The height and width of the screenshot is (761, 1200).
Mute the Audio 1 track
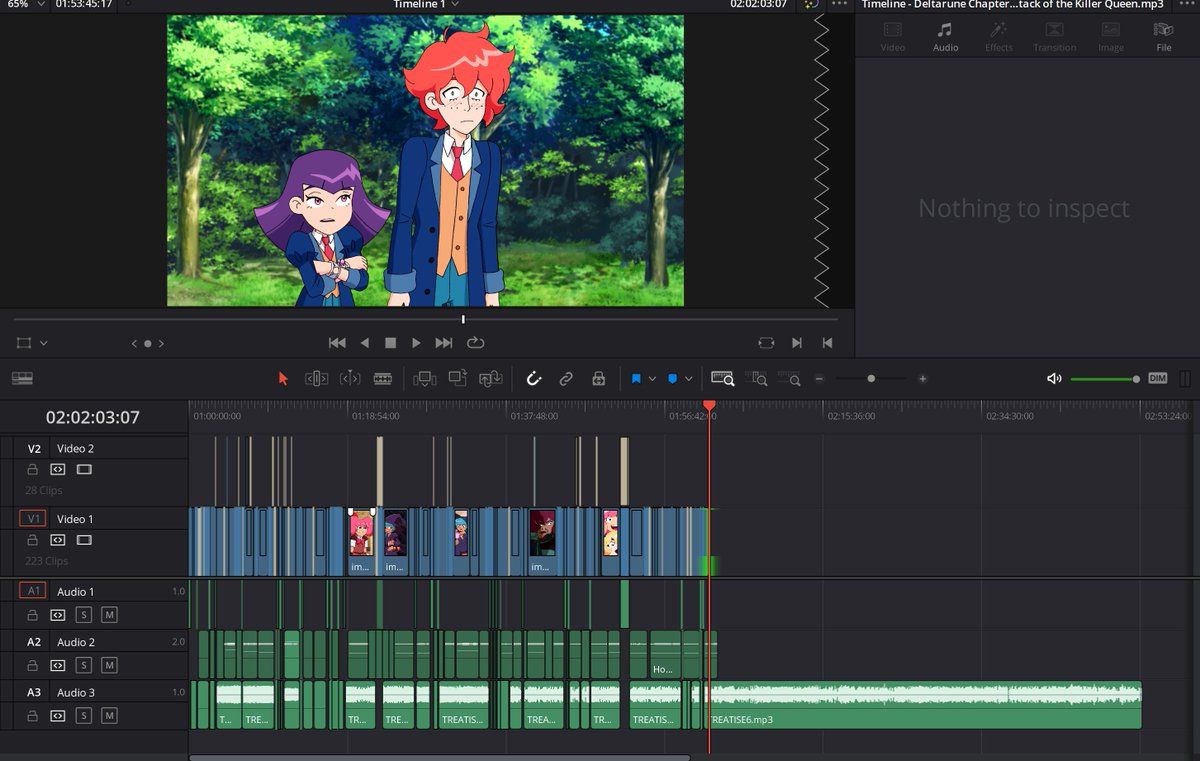click(x=109, y=614)
